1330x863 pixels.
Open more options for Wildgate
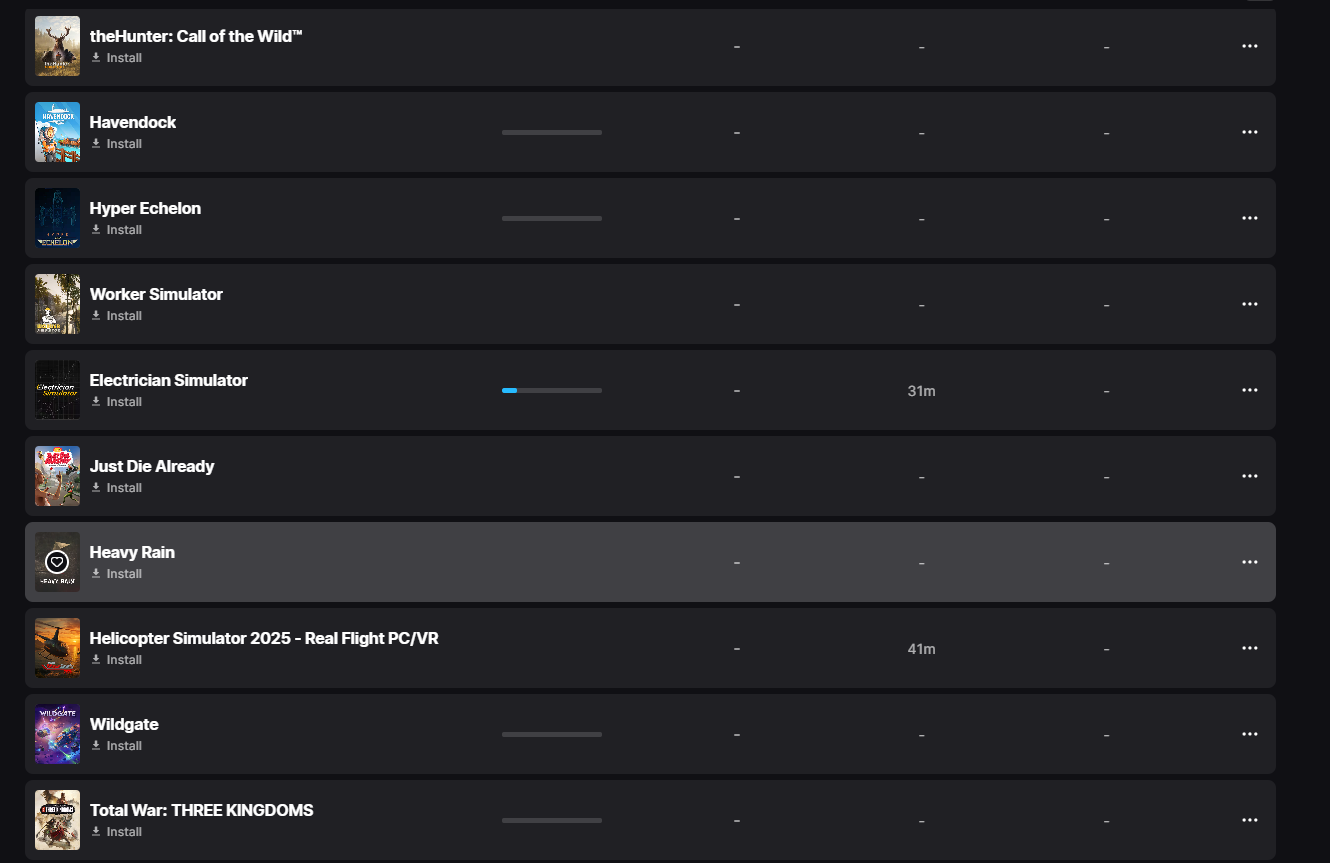(1249, 734)
